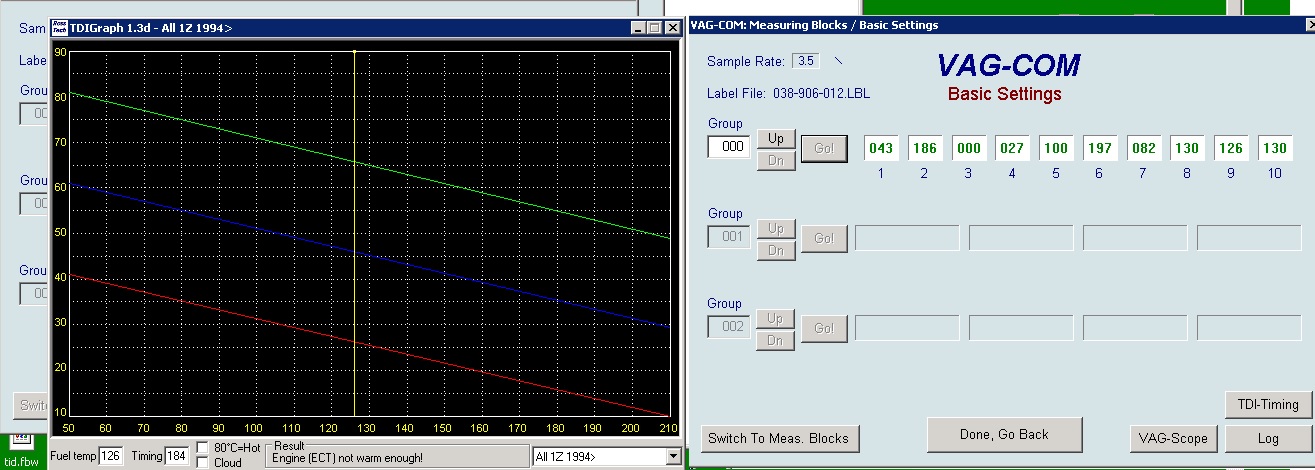
Task: Click the Group 001 number field
Action: (729, 237)
